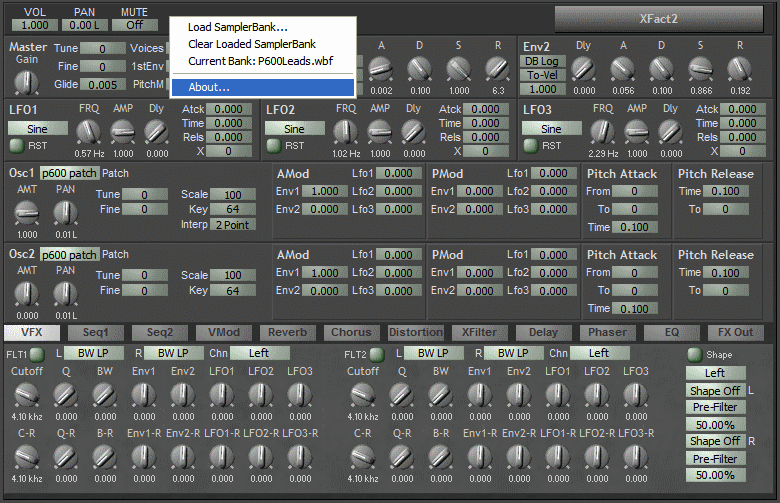Click the LFO2 AMP knob

tap(380, 132)
